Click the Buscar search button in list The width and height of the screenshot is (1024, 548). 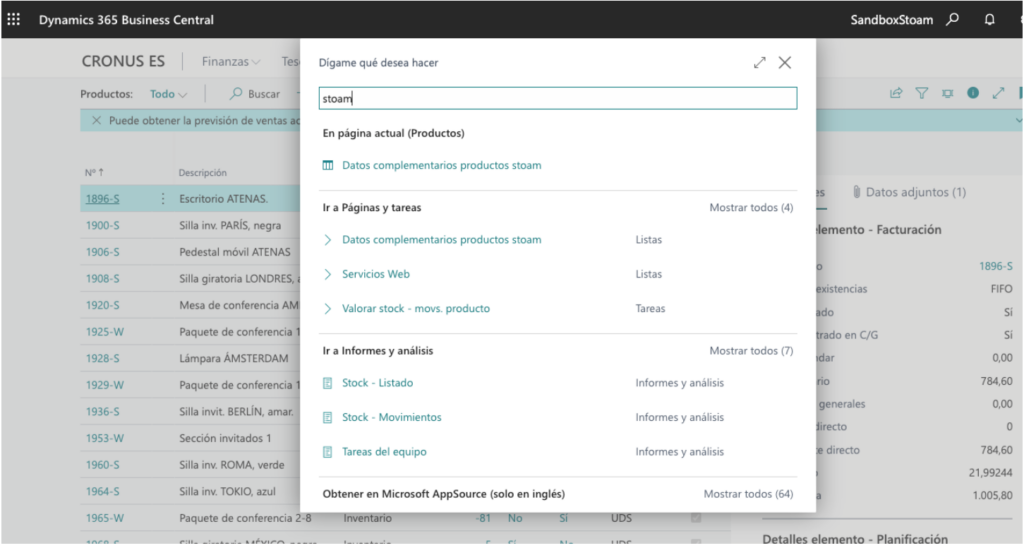[x=255, y=94]
